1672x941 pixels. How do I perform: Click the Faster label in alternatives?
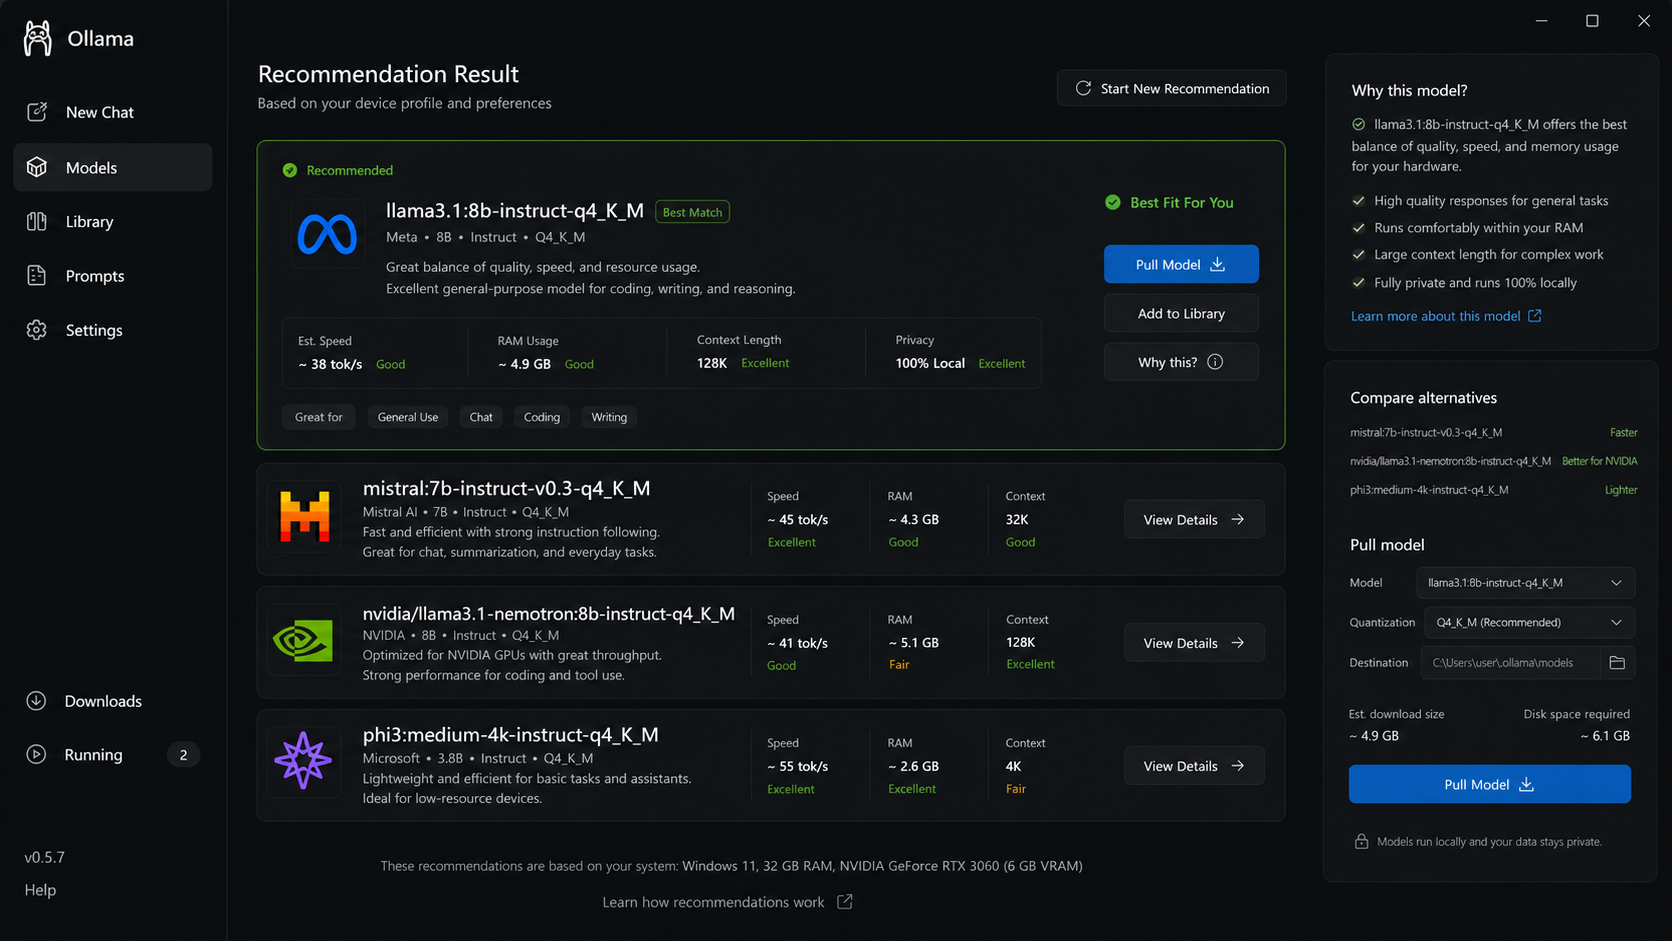(1624, 432)
